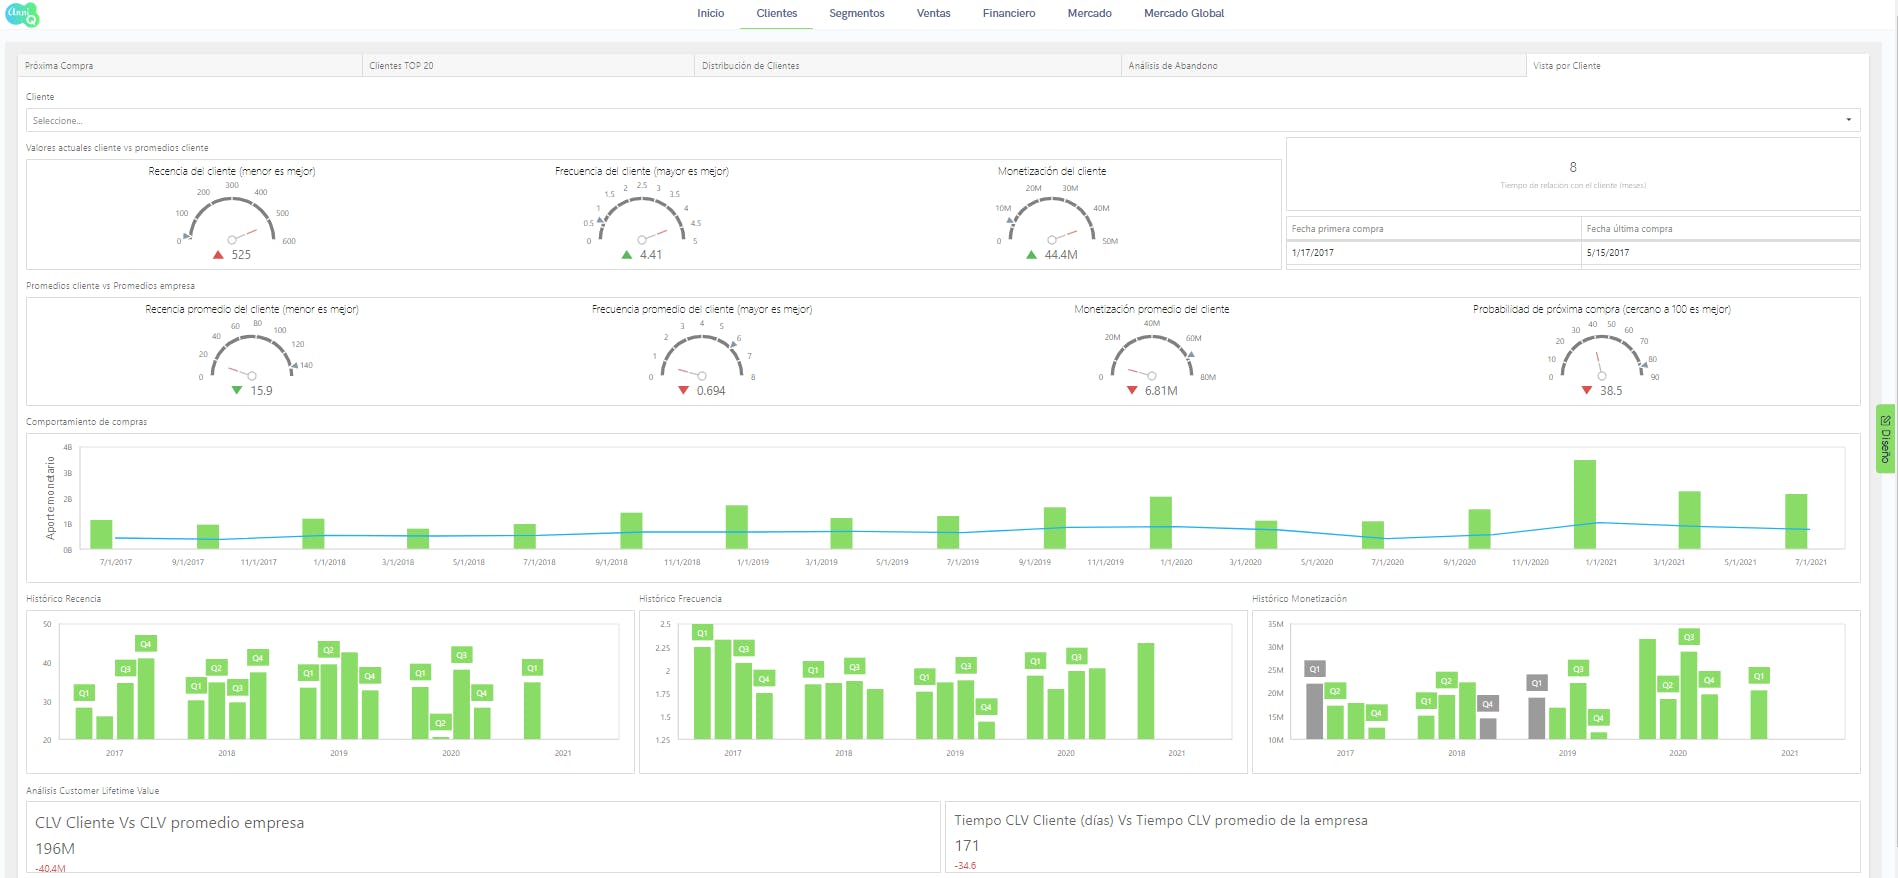Click the 2018 Q4 label in Histórico Monetización
This screenshot has height=878, width=1898.
click(x=1487, y=704)
